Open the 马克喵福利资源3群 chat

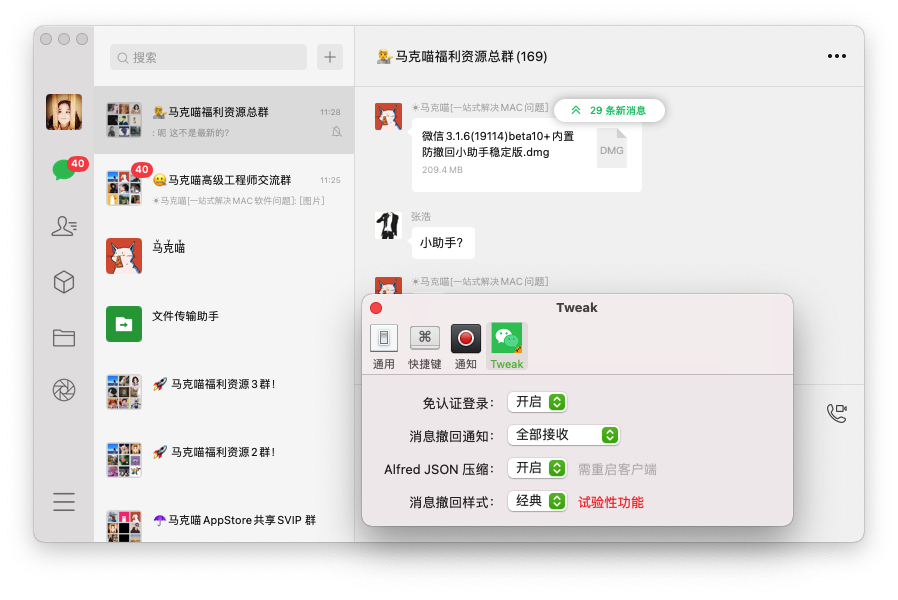click(224, 392)
